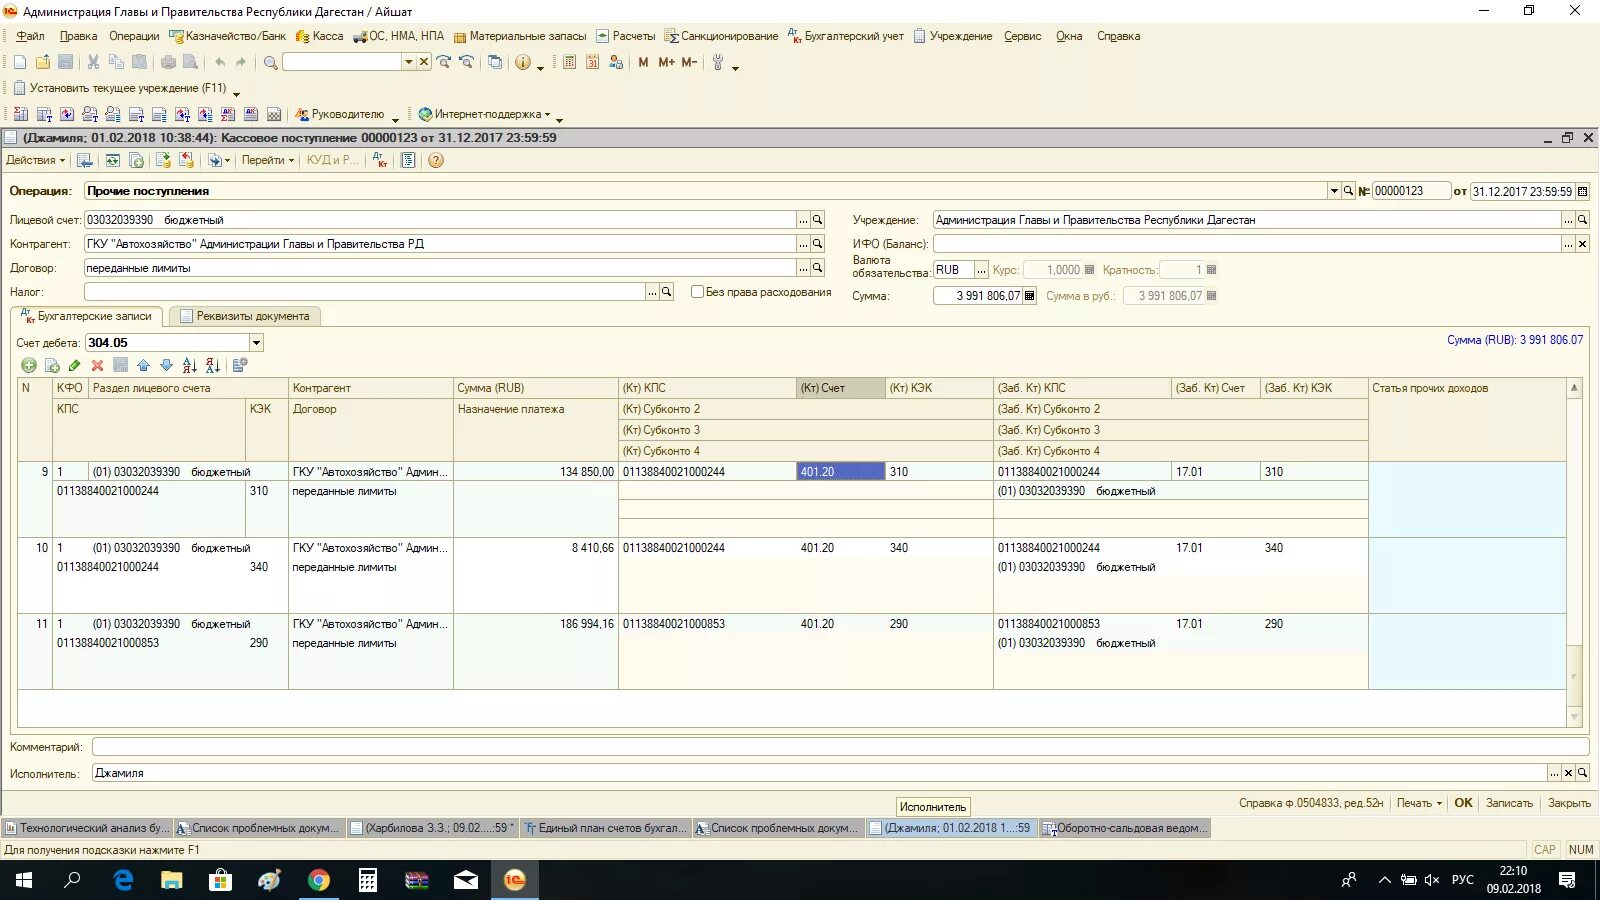Clear the ИФО (Баланс) field
This screenshot has height=900, width=1600.
[x=1582, y=244]
